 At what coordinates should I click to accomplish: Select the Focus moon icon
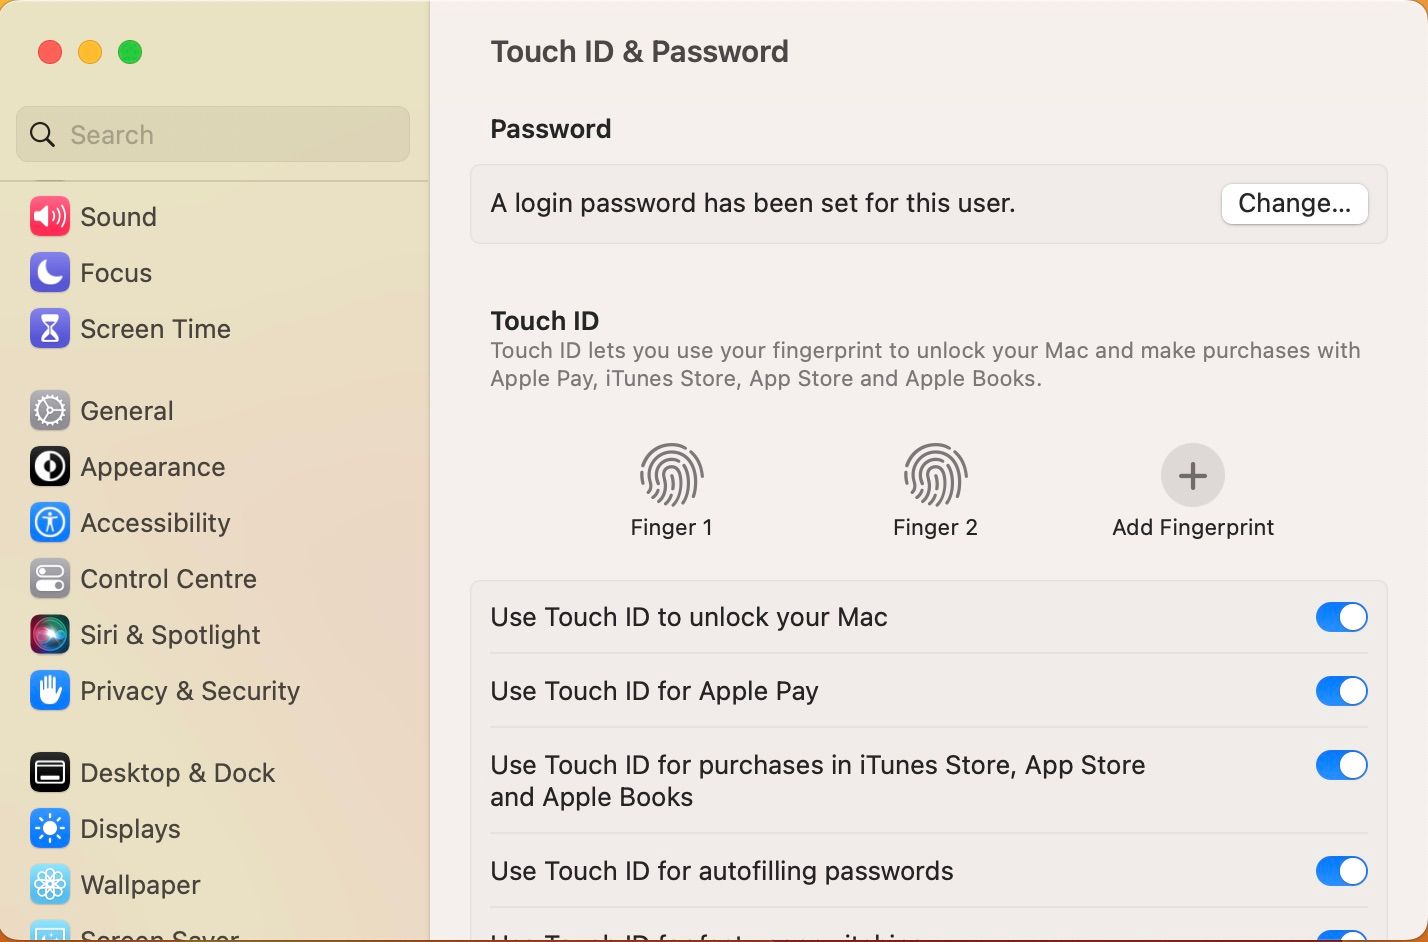(50, 273)
